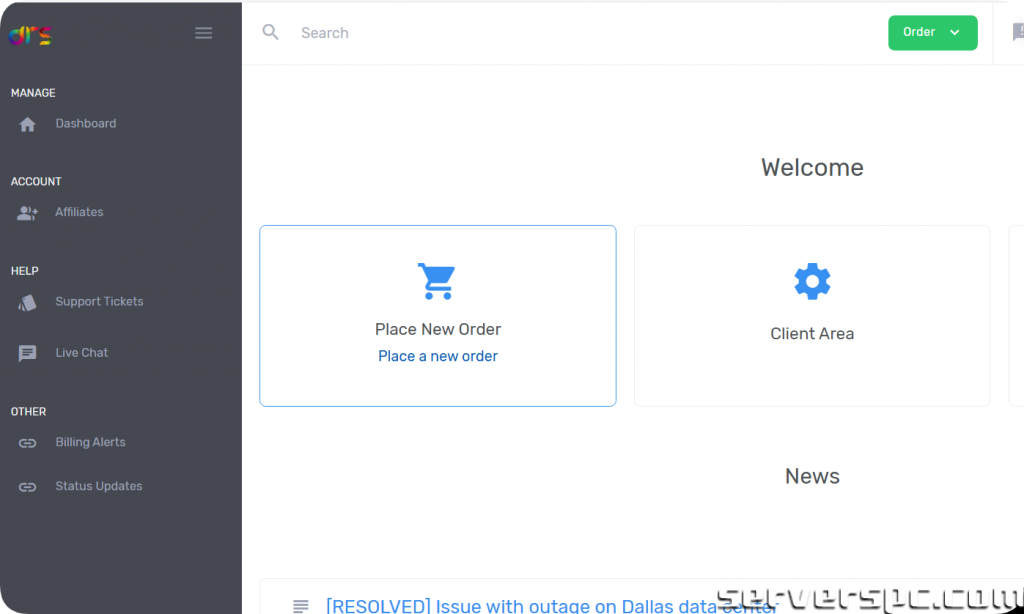Expand the green Order dropdown button
1024x614 pixels.
[932, 33]
